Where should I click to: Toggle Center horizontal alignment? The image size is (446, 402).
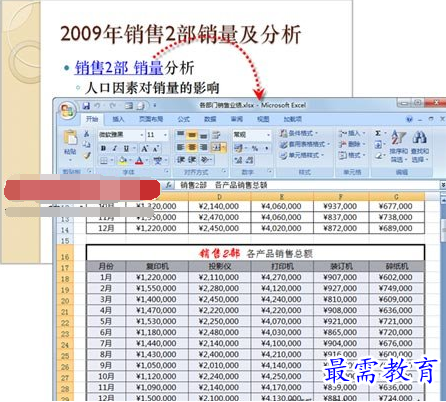192,147
